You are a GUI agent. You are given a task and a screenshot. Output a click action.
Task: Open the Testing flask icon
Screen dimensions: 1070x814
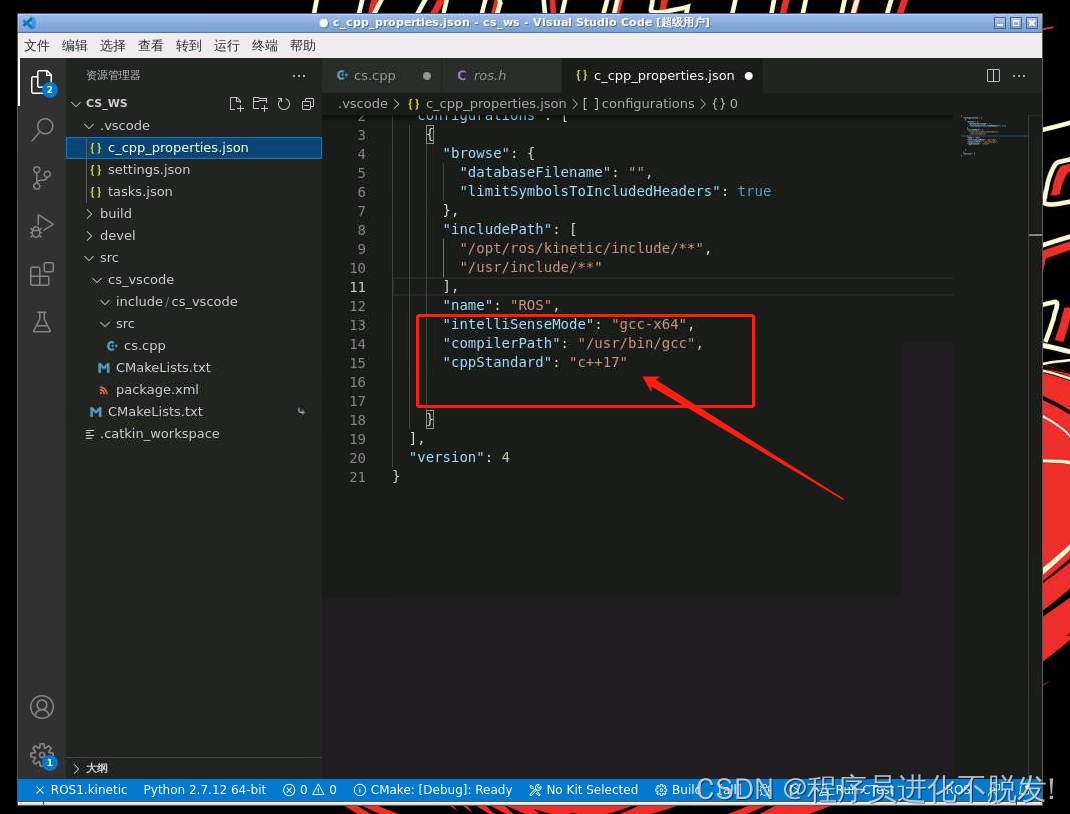[42, 322]
